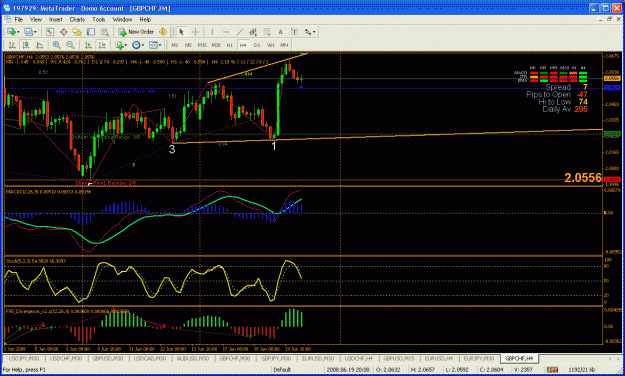The image size is (625, 376).
Task: Toggle chart Auto Scroll
Action: 88,45
